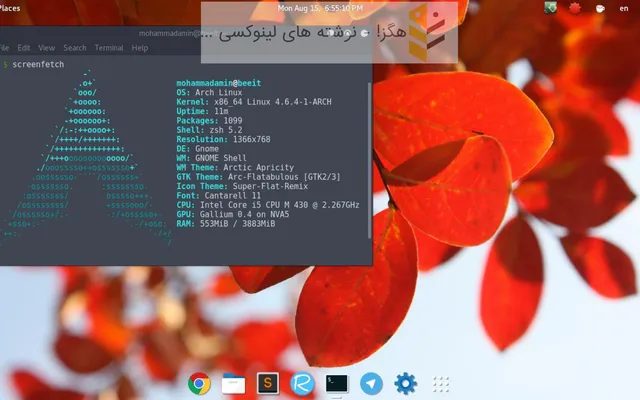Image resolution: width=640 pixels, height=400 pixels.
Task: Click the 'Uptime: 11m' line
Action: (x=202, y=111)
